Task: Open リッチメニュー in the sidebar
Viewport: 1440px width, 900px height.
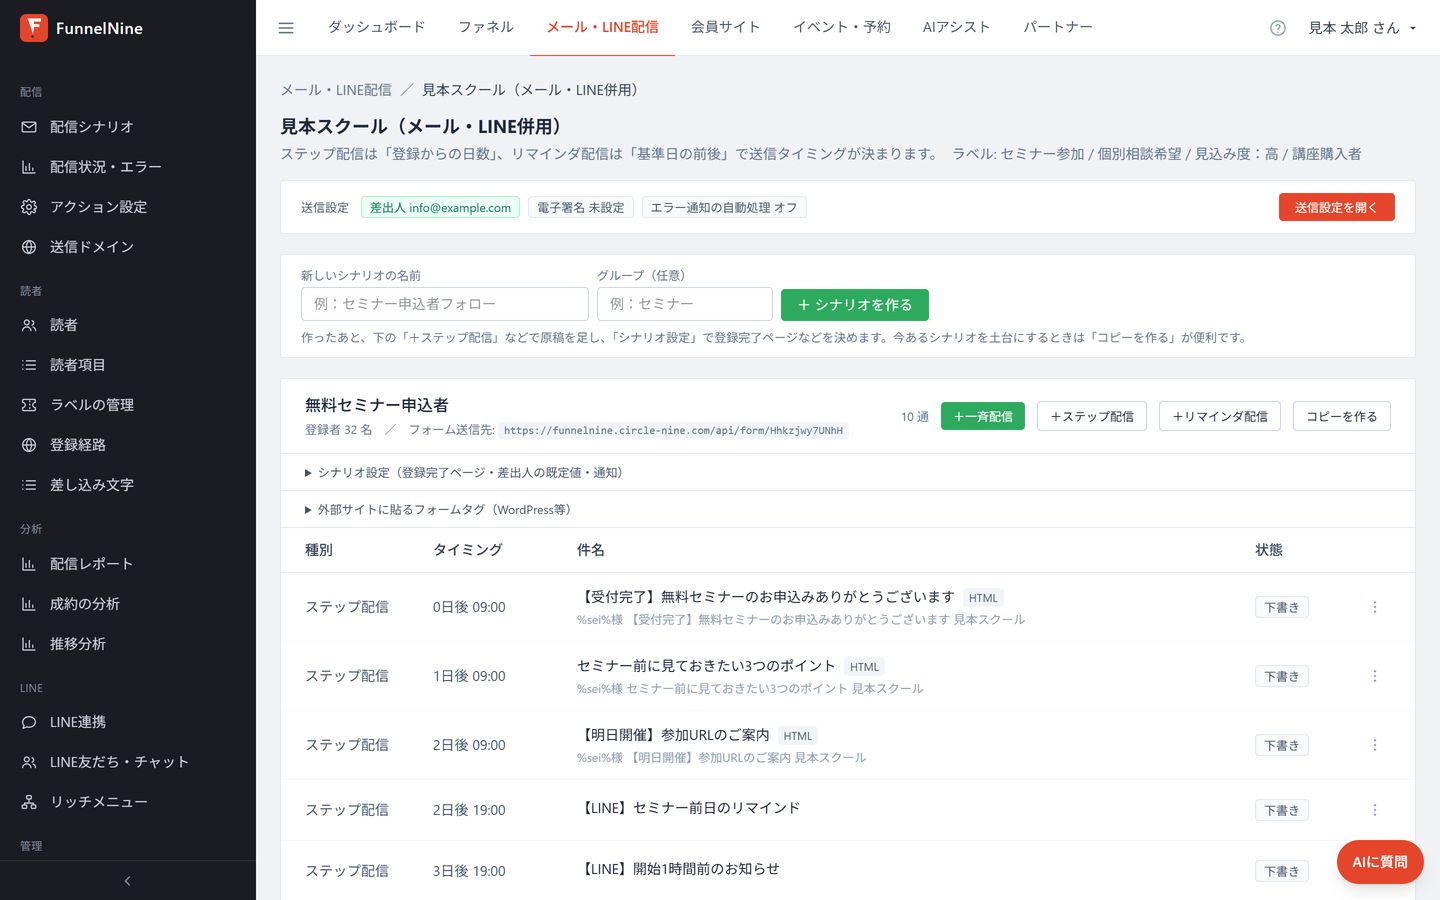Action: click(128, 802)
